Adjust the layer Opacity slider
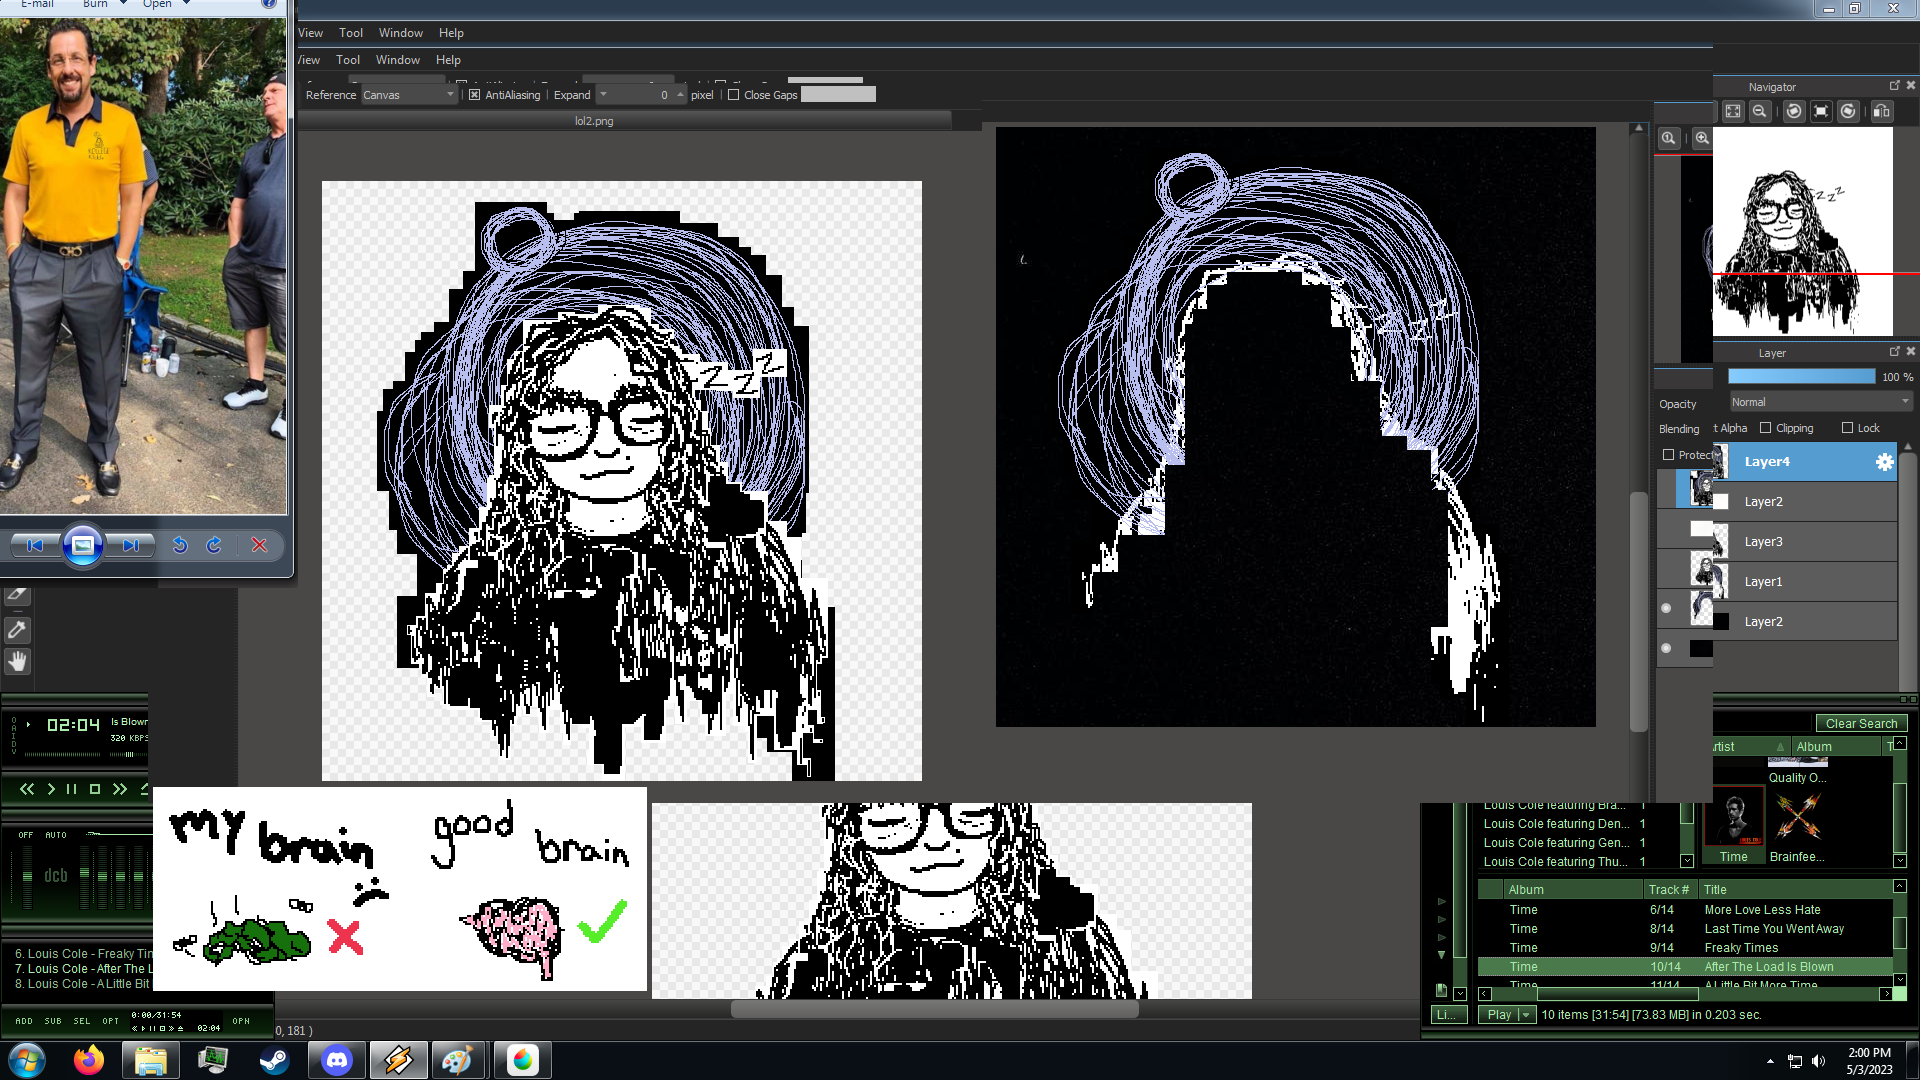The width and height of the screenshot is (1920, 1080). [1801, 377]
